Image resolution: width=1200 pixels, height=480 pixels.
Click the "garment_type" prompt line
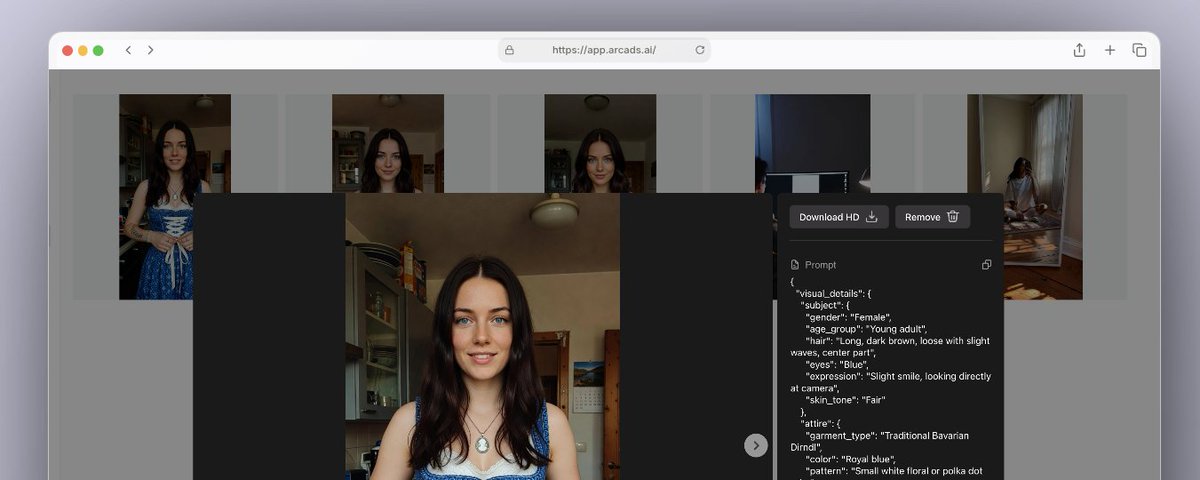(879, 441)
